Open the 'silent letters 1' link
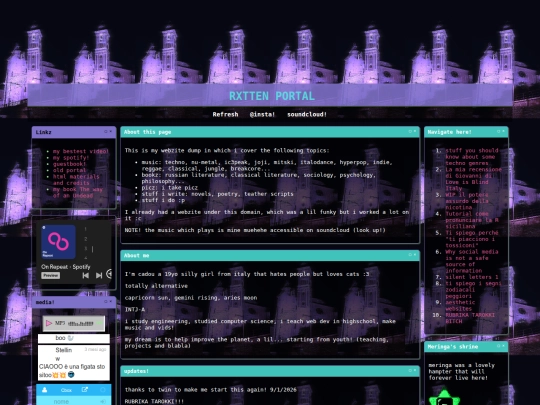This screenshot has width=540, height=405. tap(472, 277)
